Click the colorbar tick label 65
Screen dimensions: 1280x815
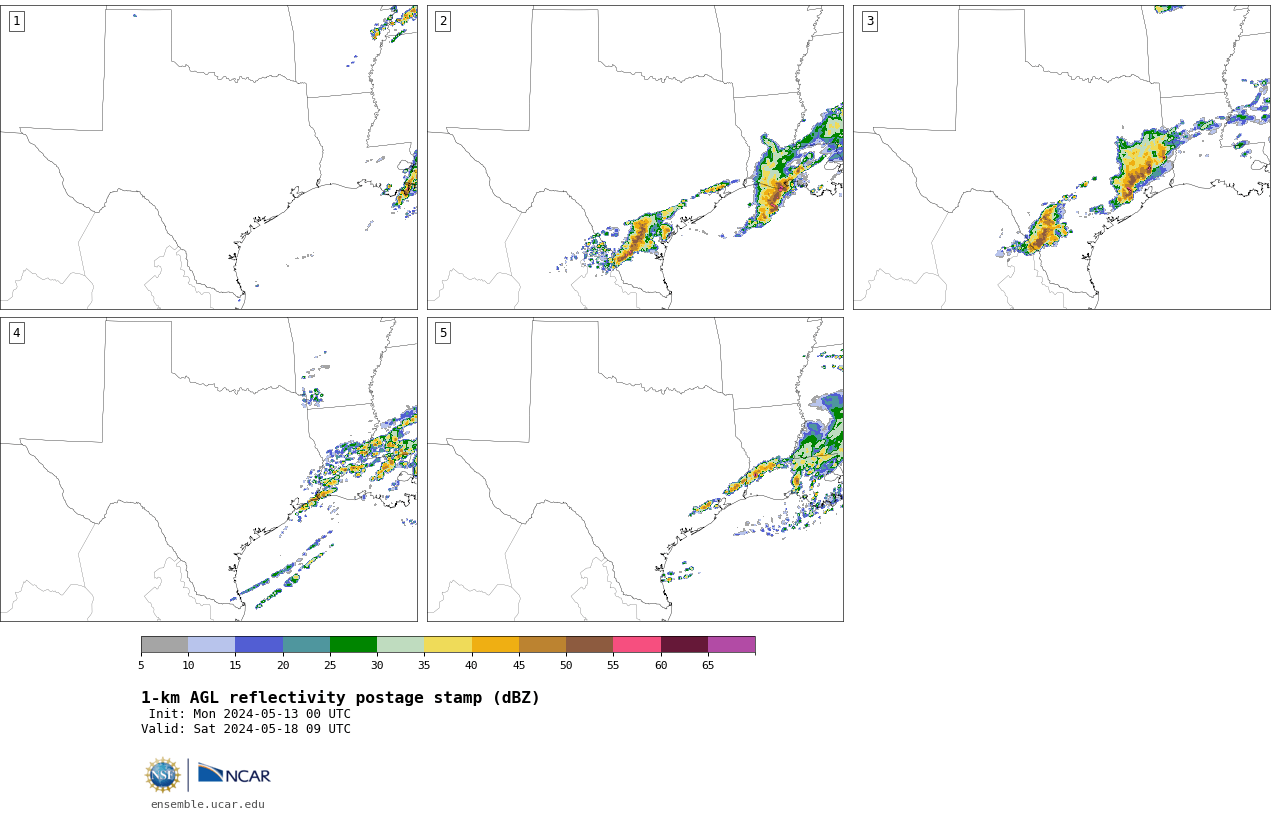(x=708, y=665)
